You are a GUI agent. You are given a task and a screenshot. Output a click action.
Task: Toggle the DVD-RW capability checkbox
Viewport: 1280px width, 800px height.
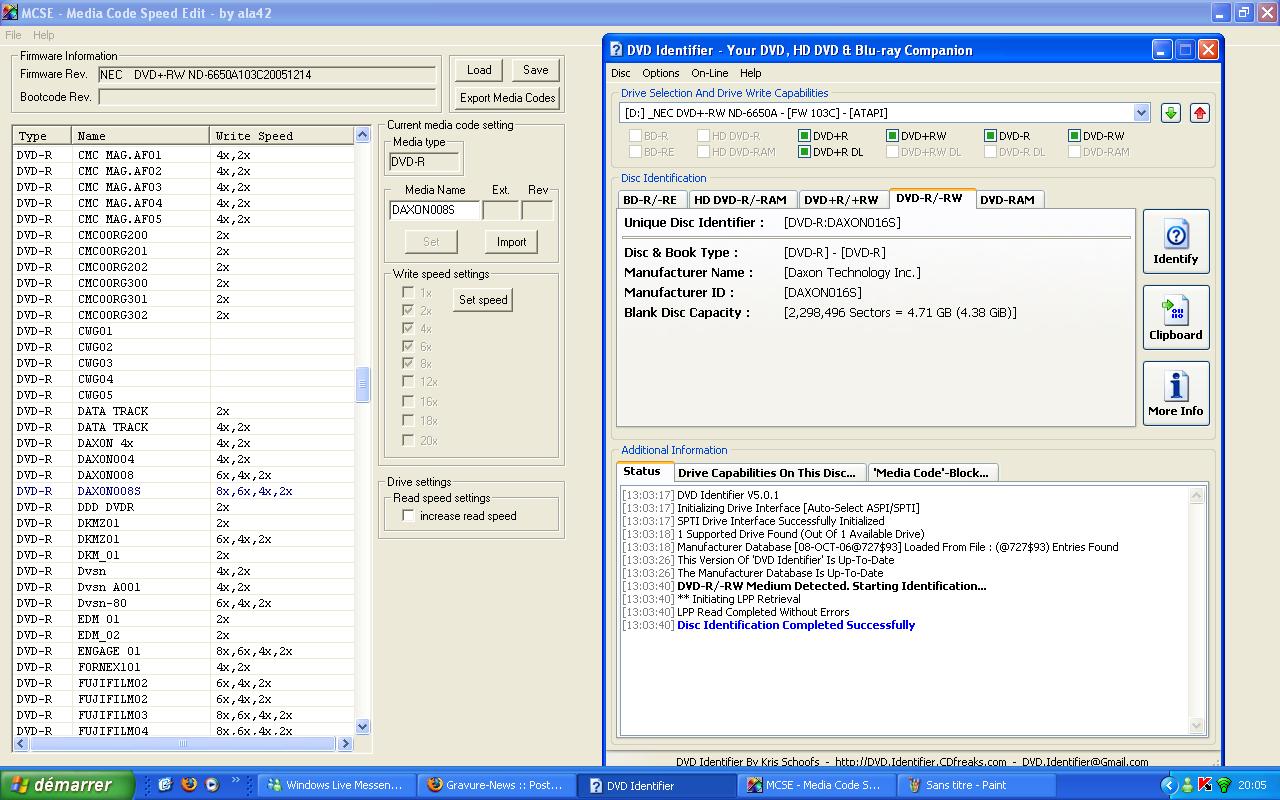point(1074,136)
